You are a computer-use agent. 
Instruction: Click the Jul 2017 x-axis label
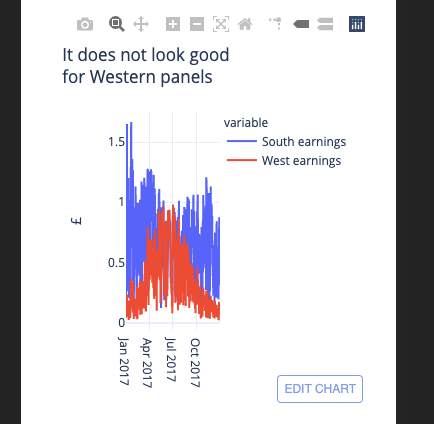[x=171, y=359]
